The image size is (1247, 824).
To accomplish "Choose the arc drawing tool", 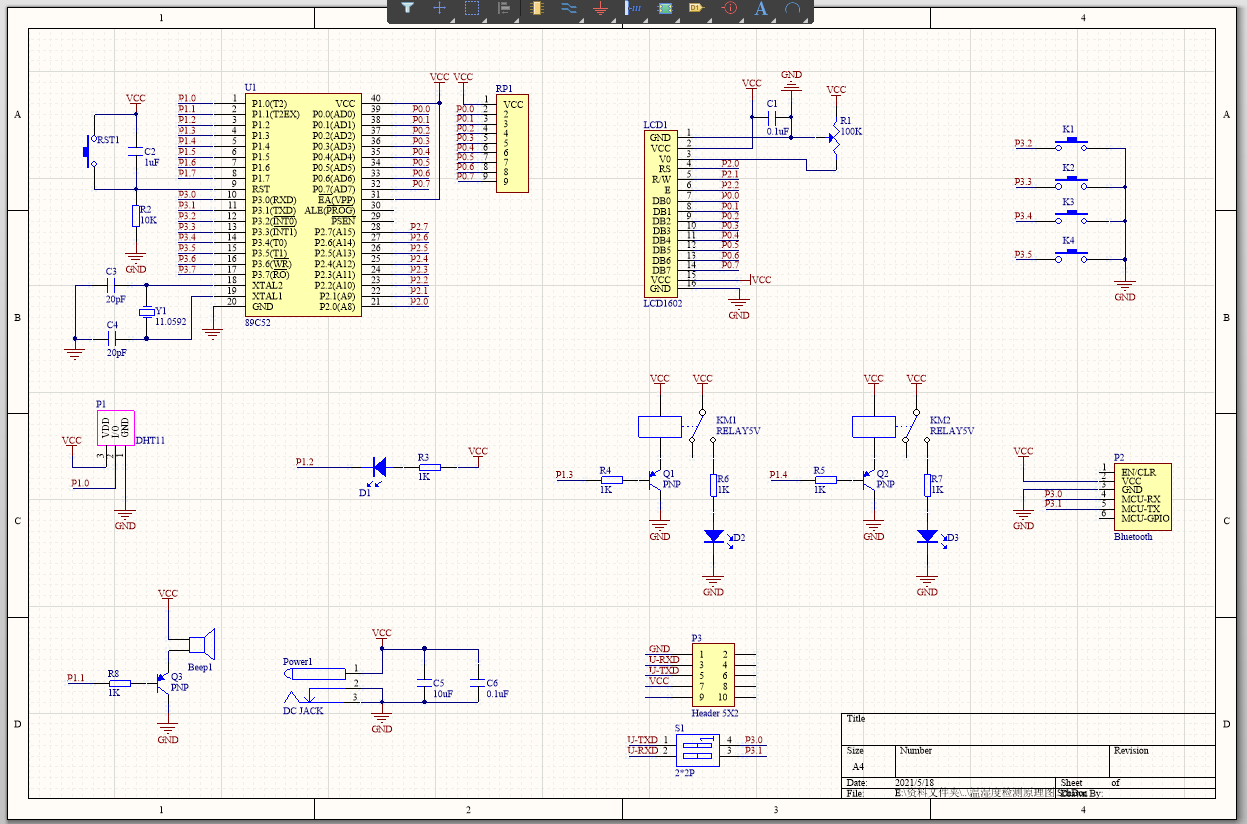I will [x=793, y=8].
